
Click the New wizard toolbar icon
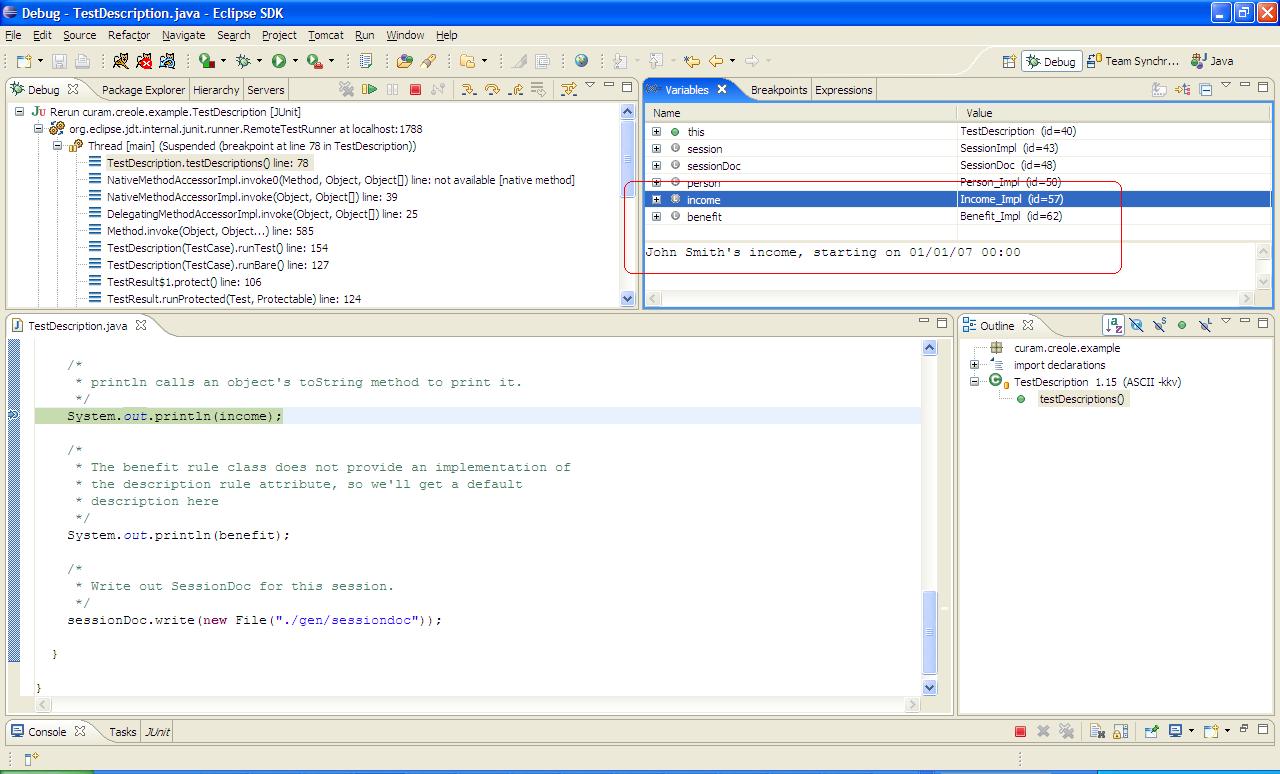click(x=23, y=61)
